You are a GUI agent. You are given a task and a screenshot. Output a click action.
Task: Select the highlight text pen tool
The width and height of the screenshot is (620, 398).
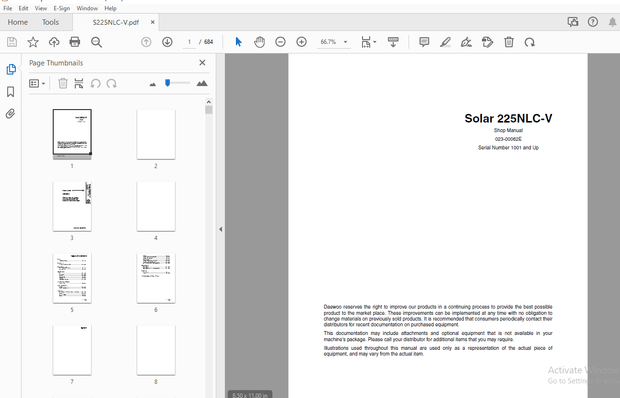pos(446,42)
